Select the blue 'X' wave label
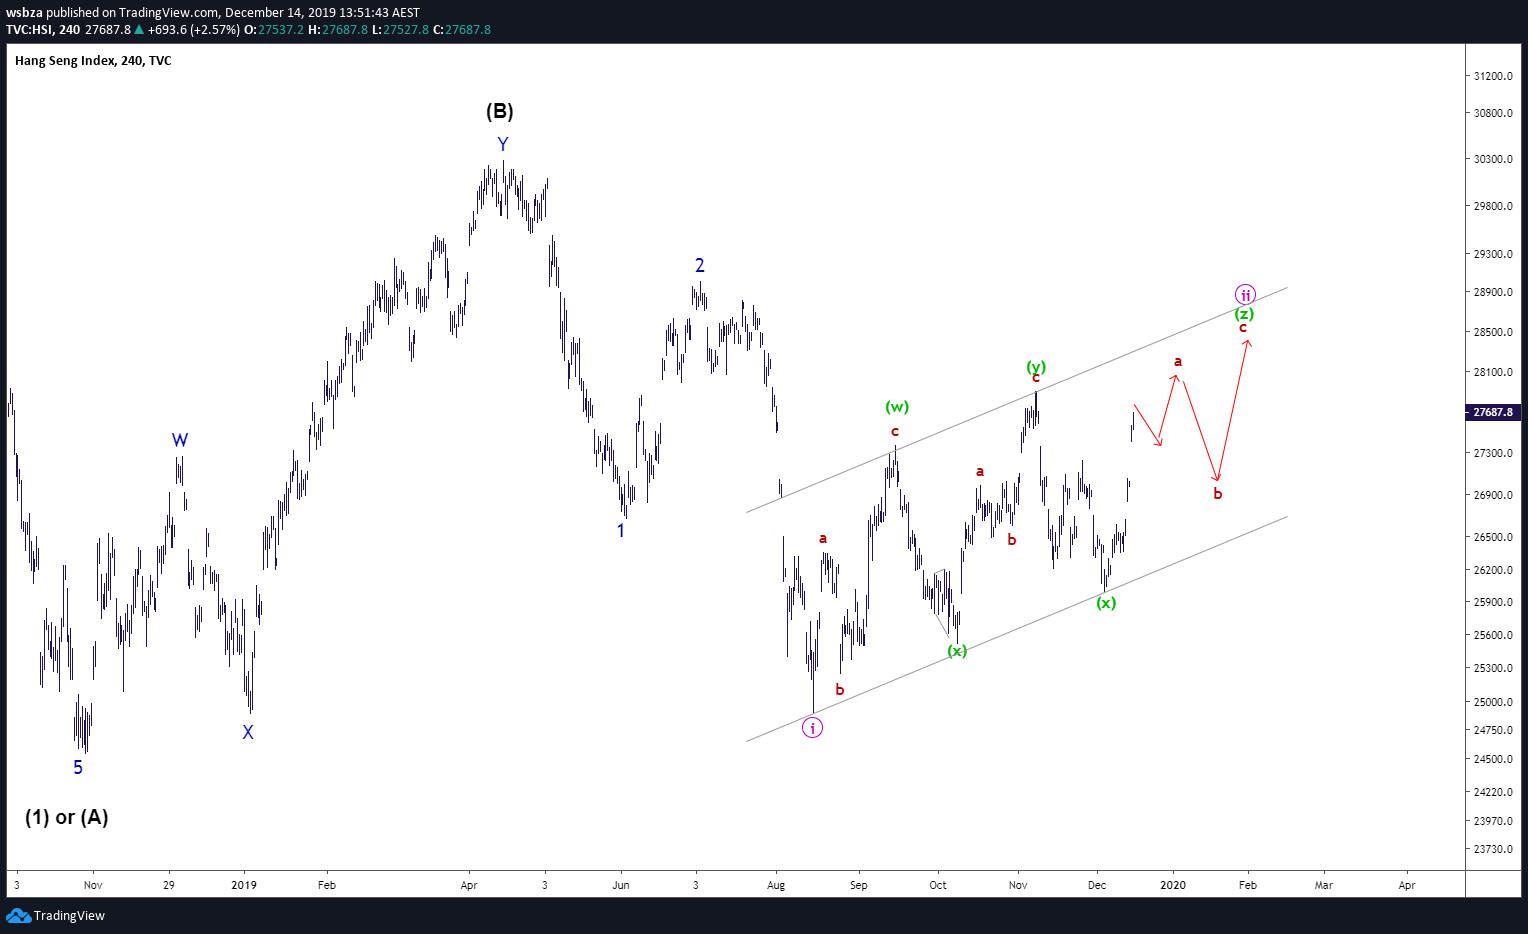 (248, 732)
